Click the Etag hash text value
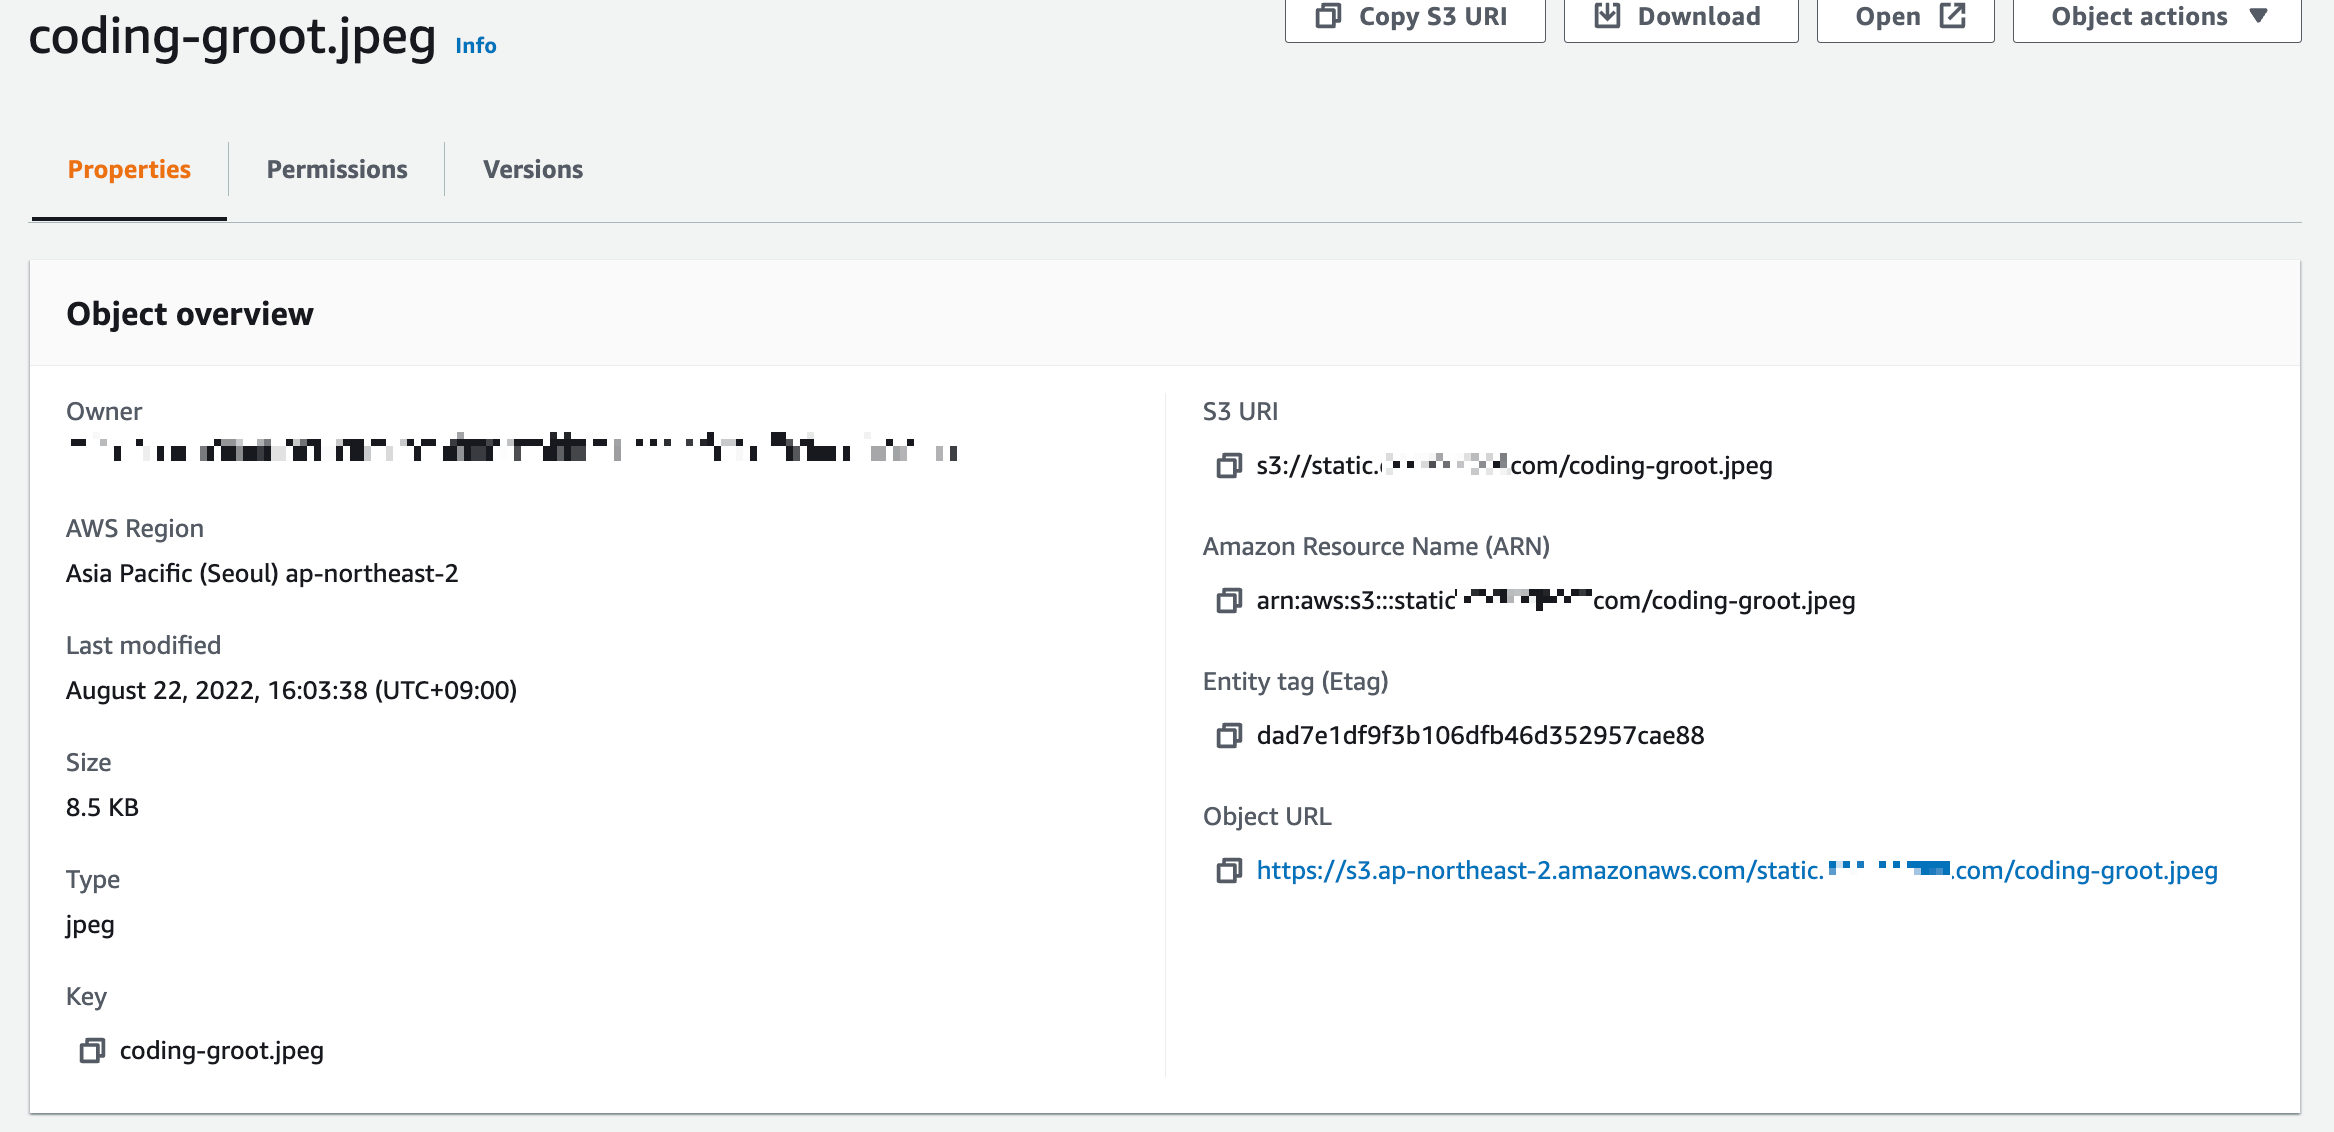The image size is (2334, 1132). pyautogui.click(x=1480, y=736)
